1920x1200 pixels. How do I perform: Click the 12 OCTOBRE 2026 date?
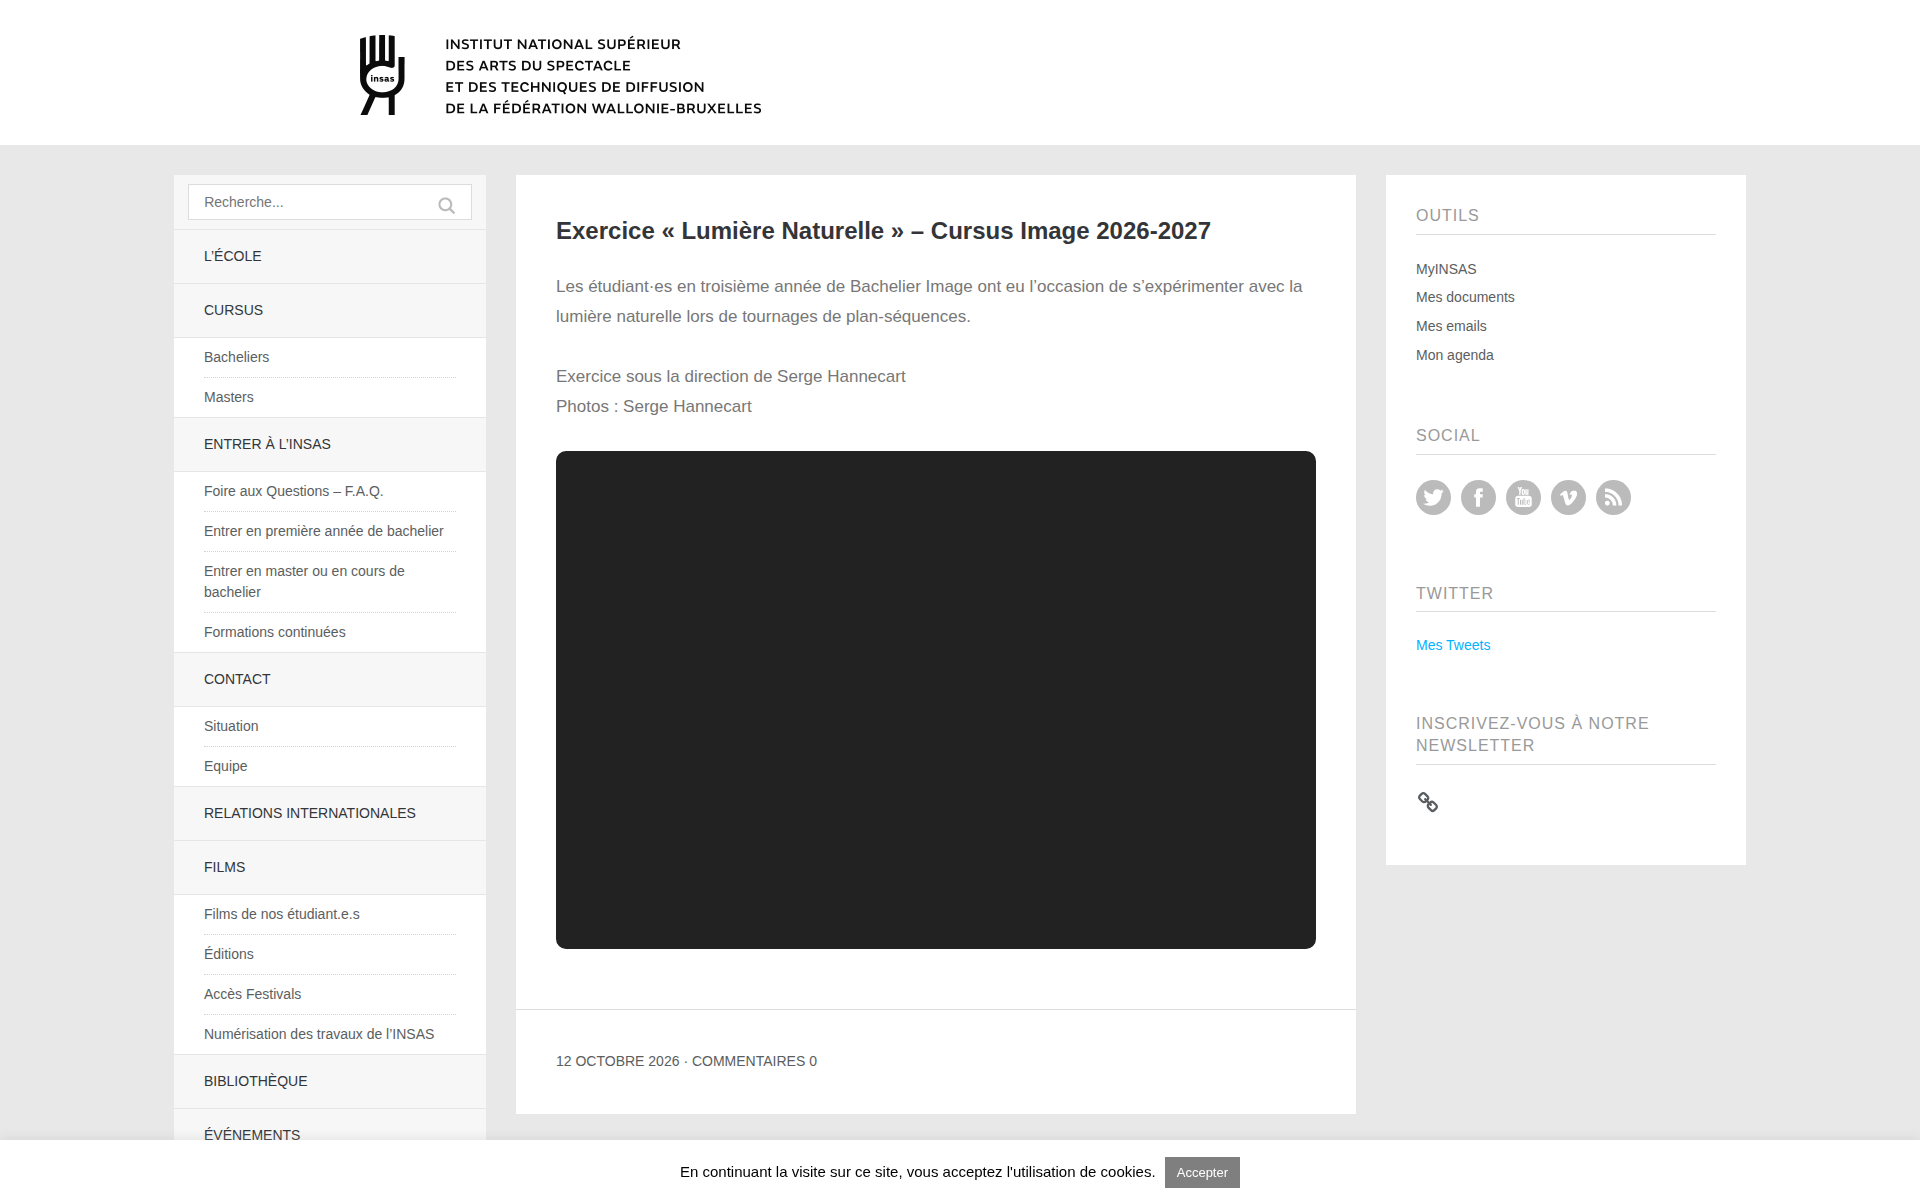pos(618,1061)
